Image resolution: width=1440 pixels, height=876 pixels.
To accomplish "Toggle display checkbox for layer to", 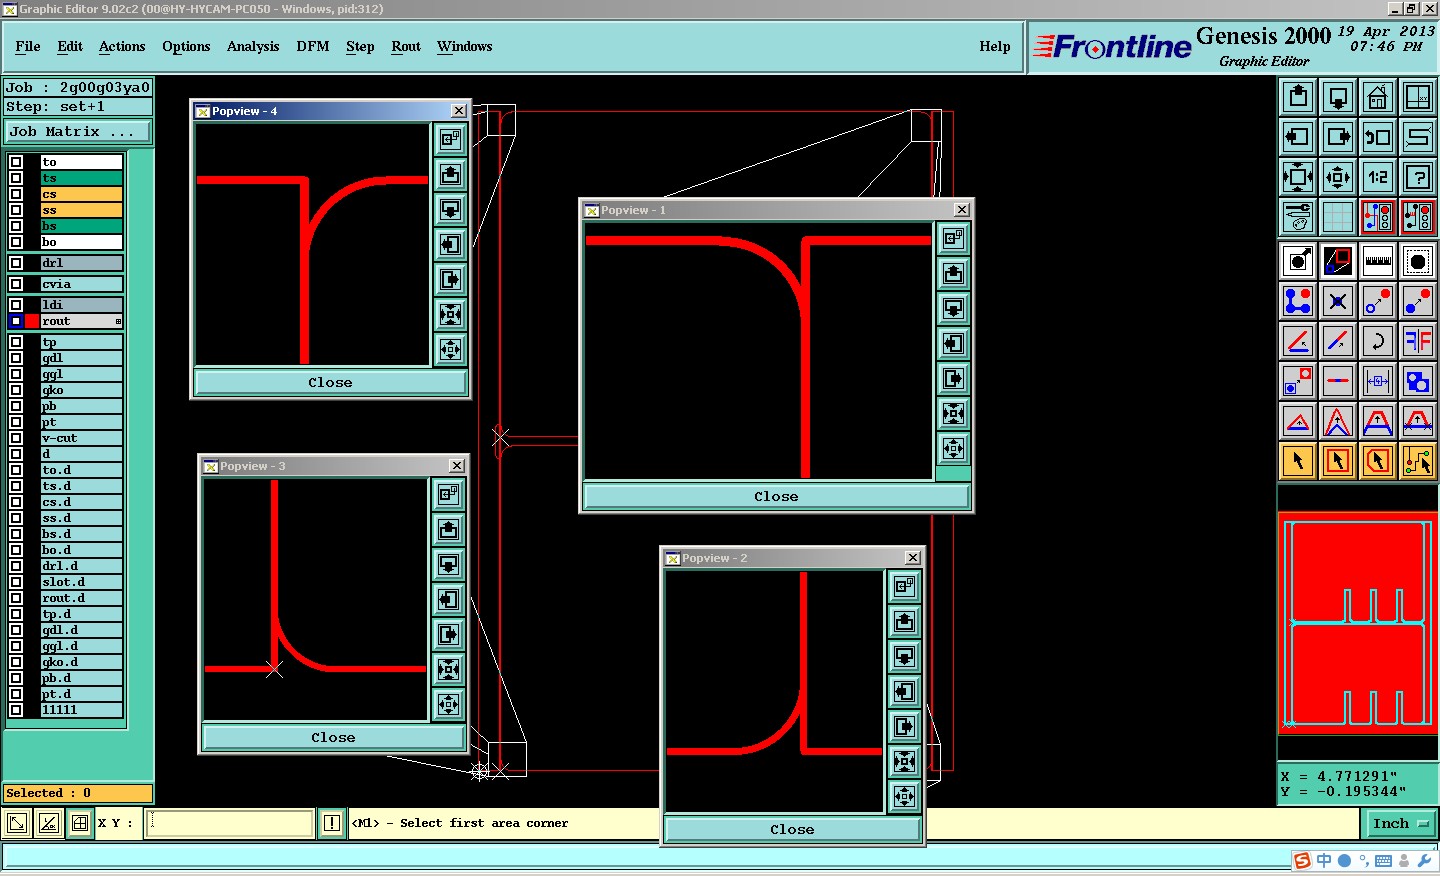I will pyautogui.click(x=16, y=162).
